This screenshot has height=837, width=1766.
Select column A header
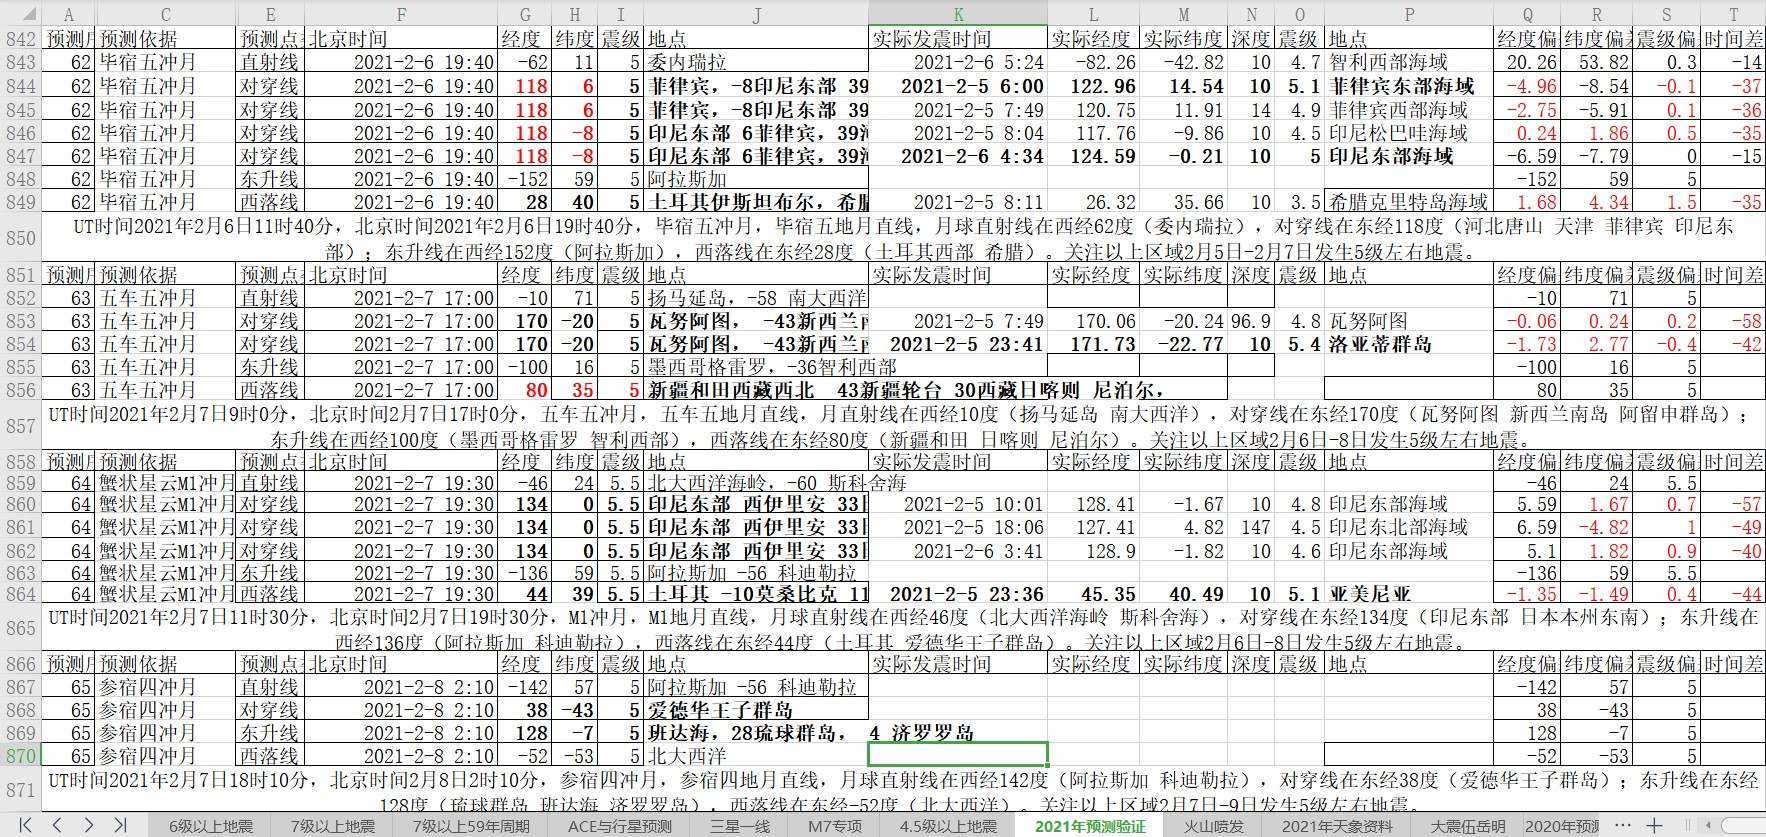click(68, 14)
